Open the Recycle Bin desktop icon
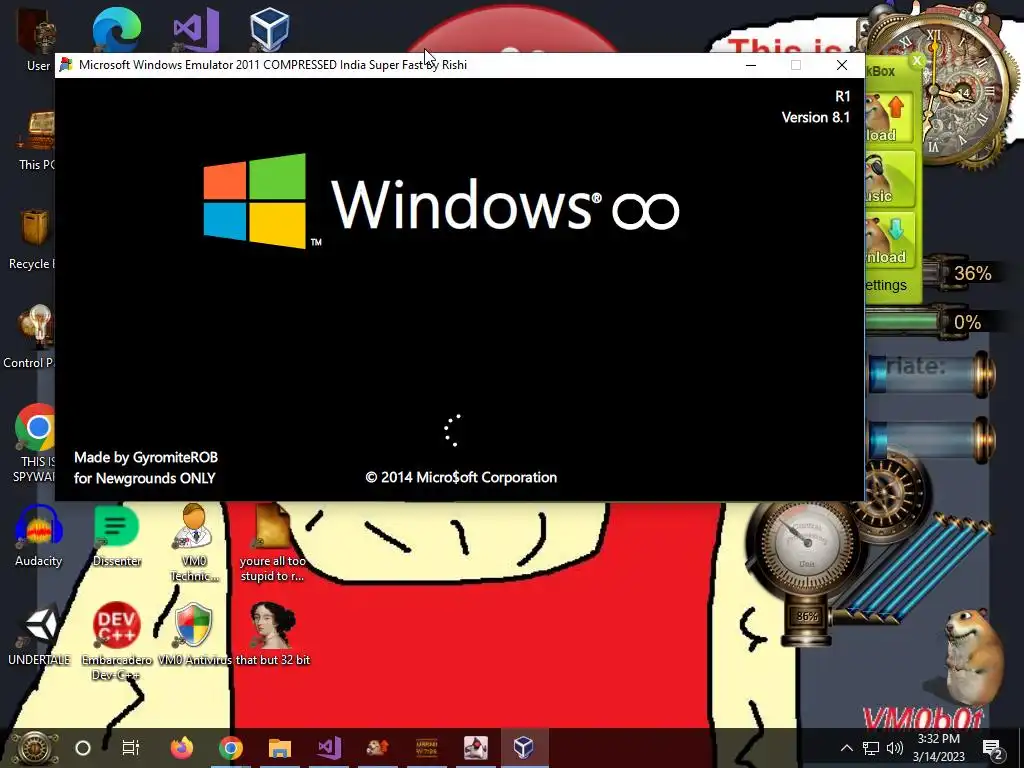The height and width of the screenshot is (768, 1024). pyautogui.click(x=34, y=238)
